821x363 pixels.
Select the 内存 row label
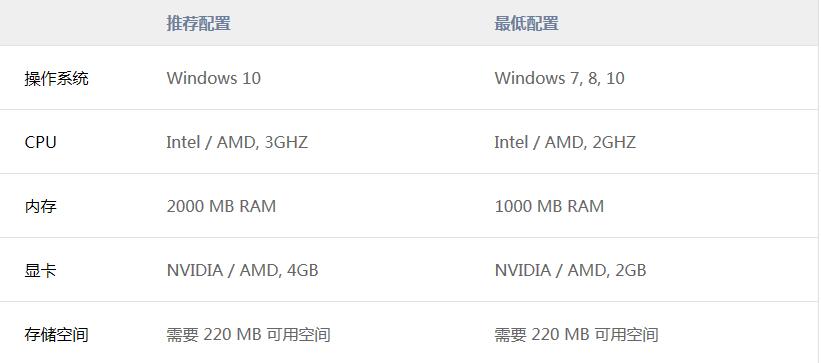click(40, 206)
